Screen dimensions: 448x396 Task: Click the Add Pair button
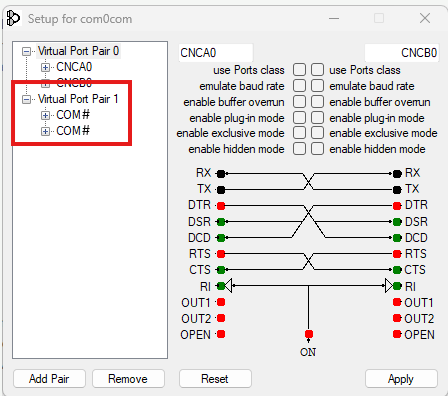(49, 379)
